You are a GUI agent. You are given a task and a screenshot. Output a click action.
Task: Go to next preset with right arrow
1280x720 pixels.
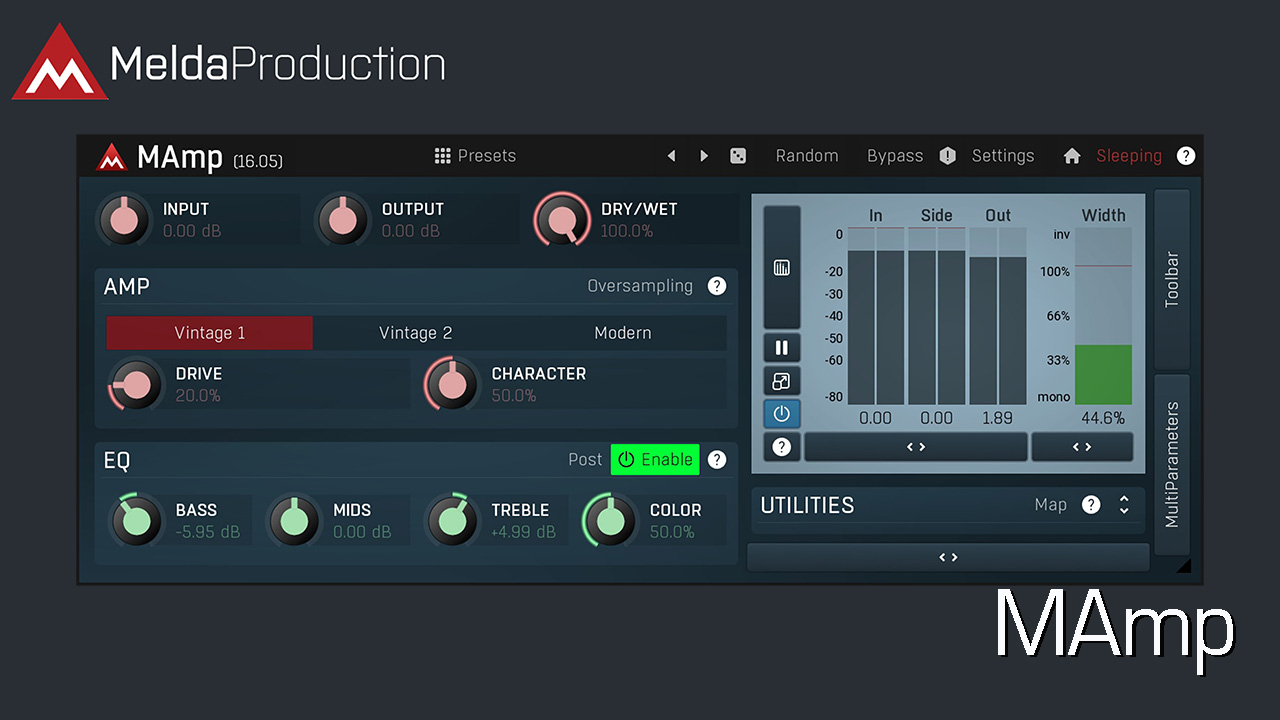point(704,156)
